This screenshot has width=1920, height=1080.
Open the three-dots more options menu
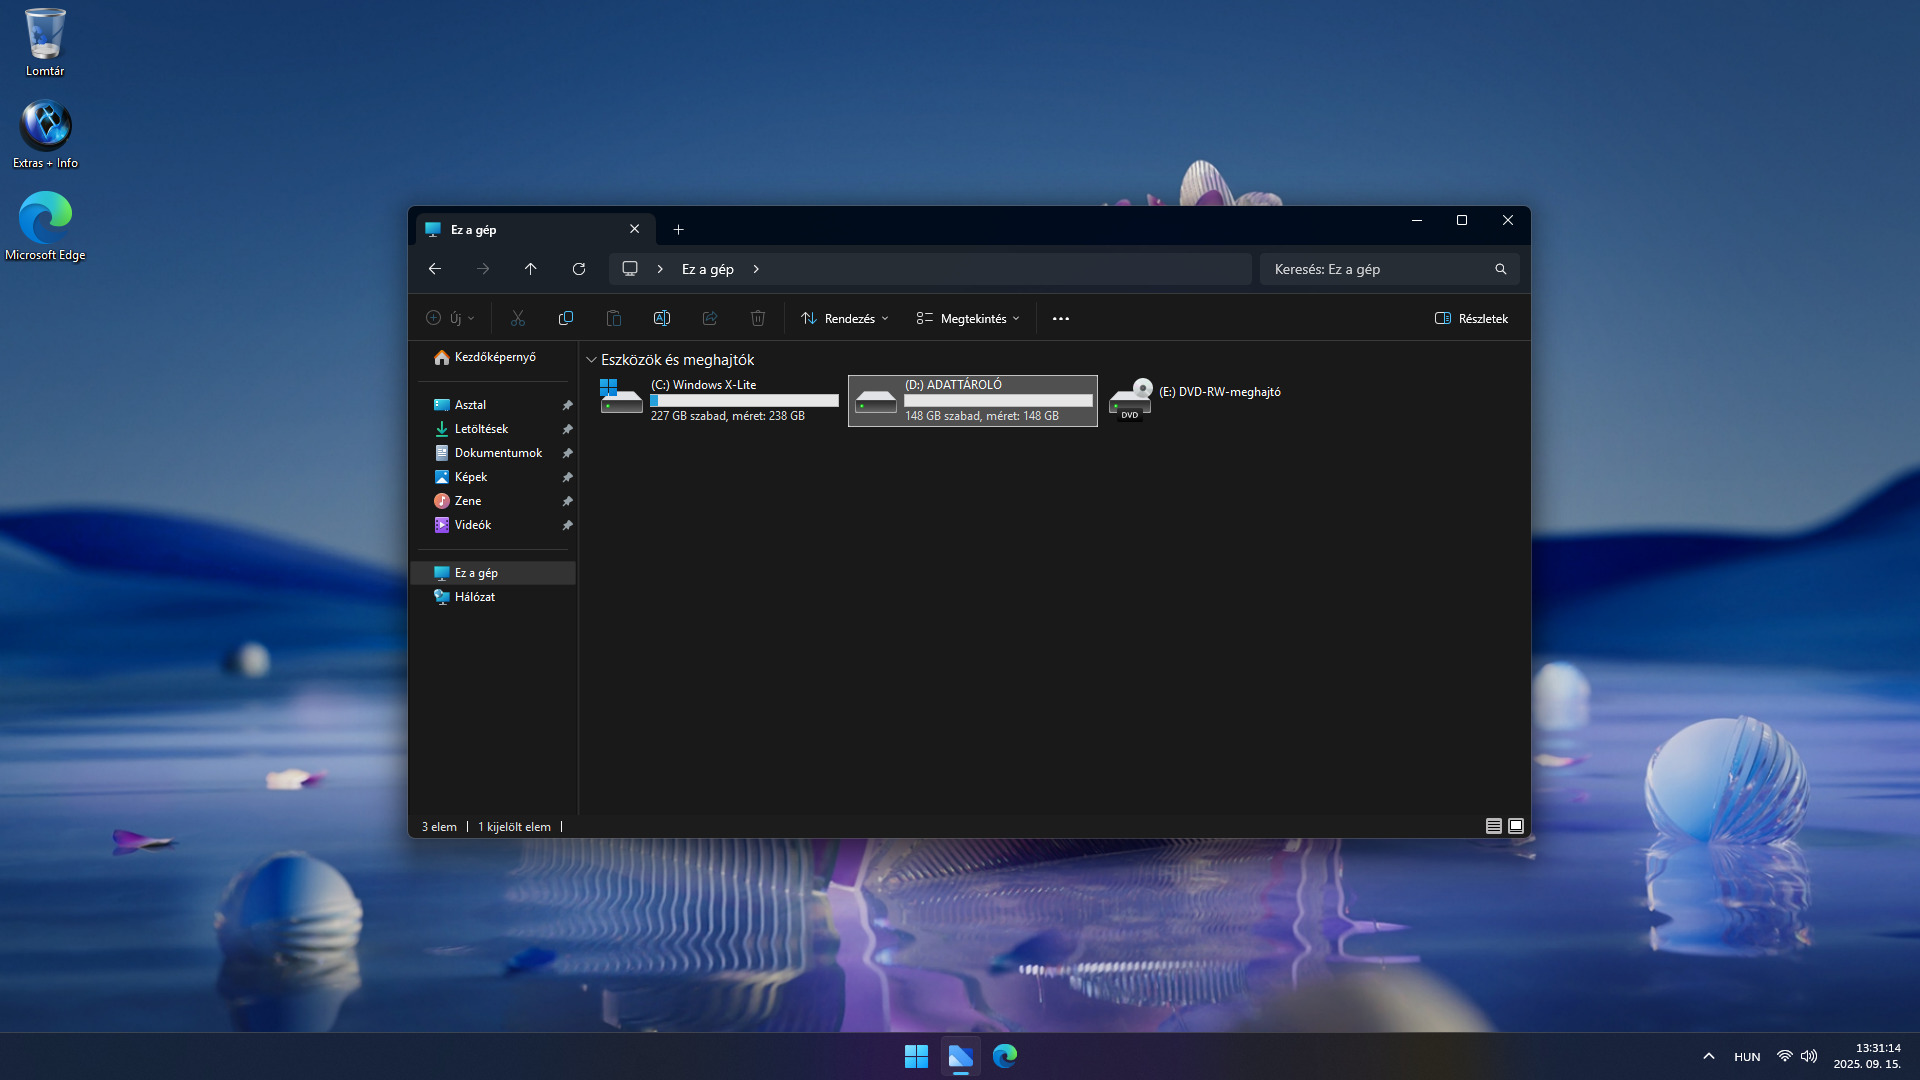pos(1061,319)
